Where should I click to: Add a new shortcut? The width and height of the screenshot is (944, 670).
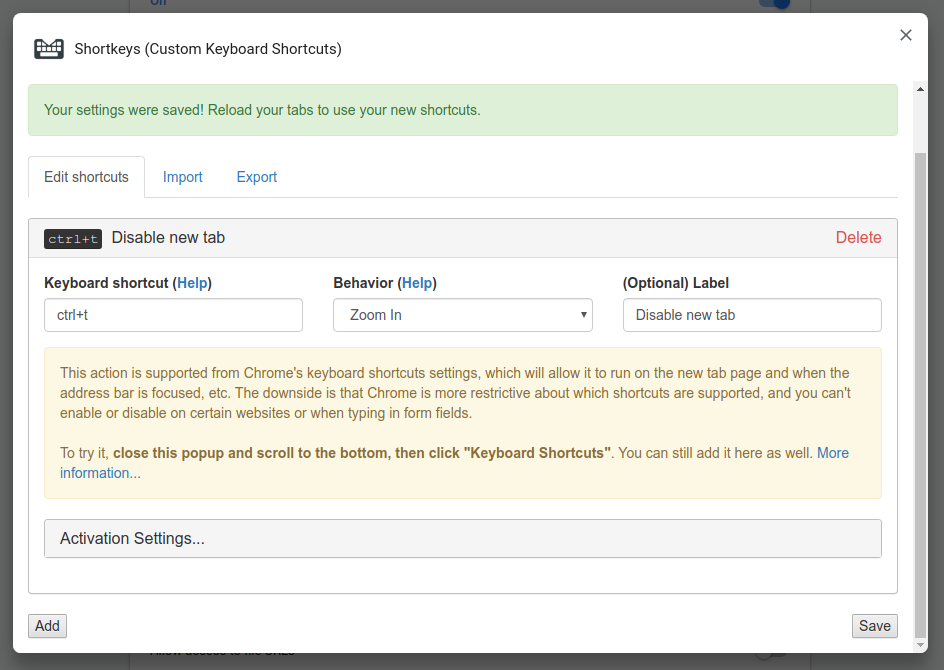pyautogui.click(x=48, y=626)
